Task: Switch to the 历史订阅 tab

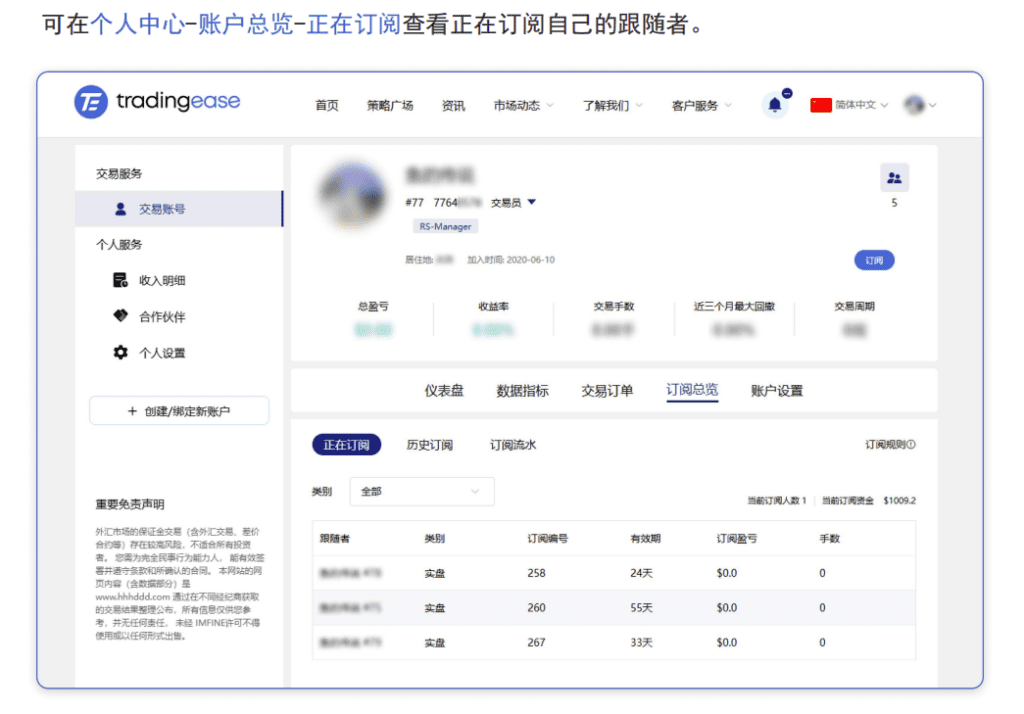Action: tap(429, 445)
